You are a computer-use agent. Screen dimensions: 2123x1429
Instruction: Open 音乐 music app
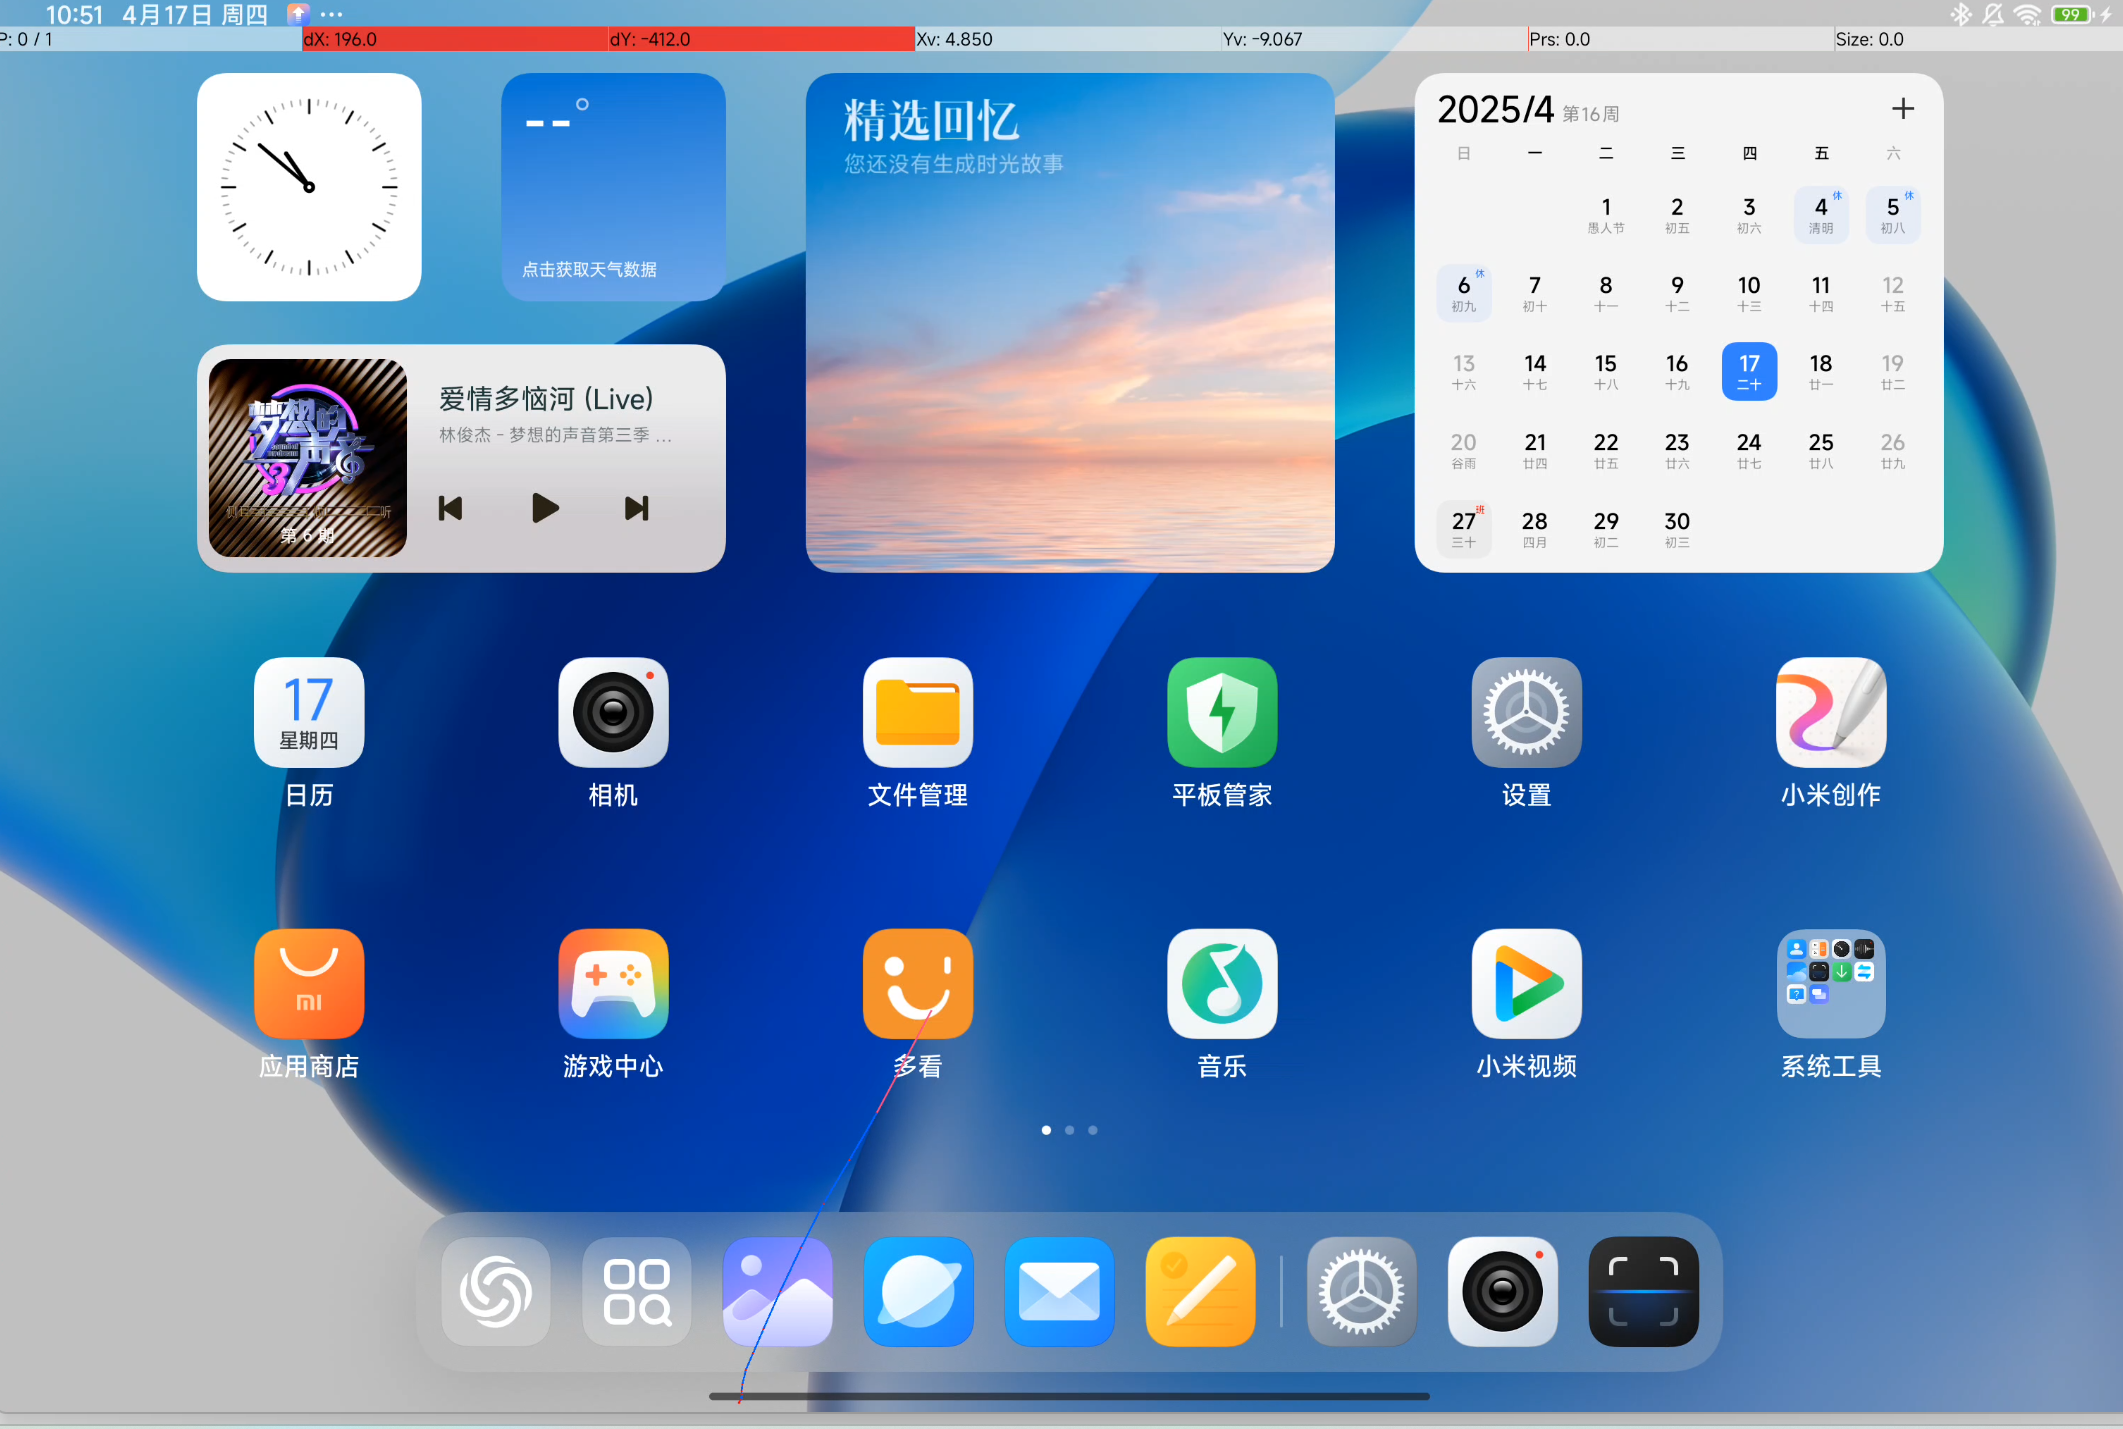pyautogui.click(x=1221, y=984)
